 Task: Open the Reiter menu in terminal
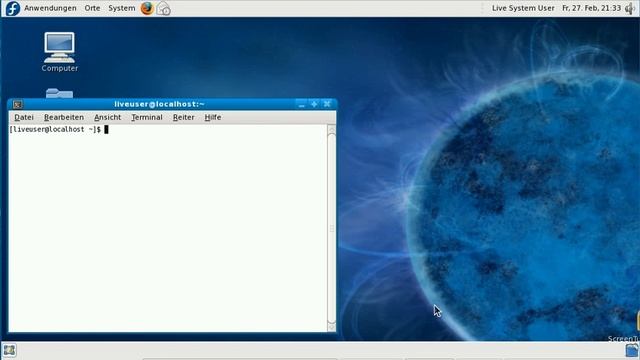184,117
